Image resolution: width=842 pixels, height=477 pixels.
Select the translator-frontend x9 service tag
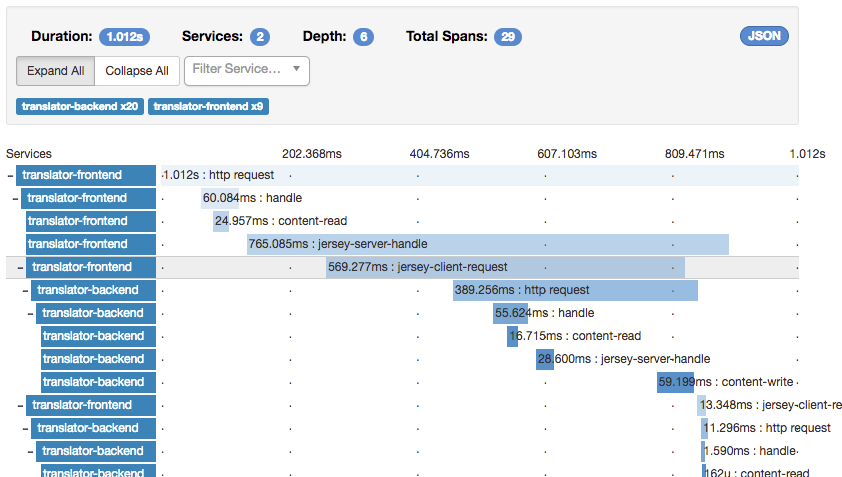pyautogui.click(x=208, y=106)
